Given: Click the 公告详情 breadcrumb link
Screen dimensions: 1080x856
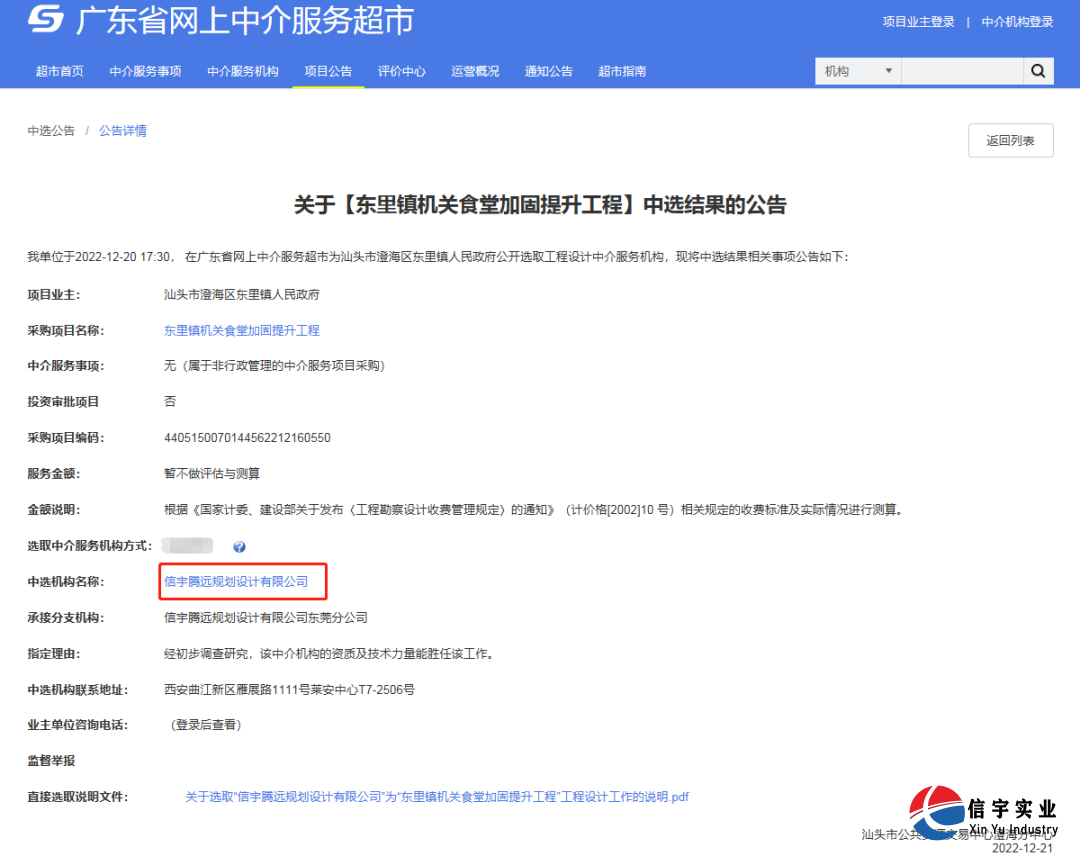Looking at the screenshot, I should [122, 130].
